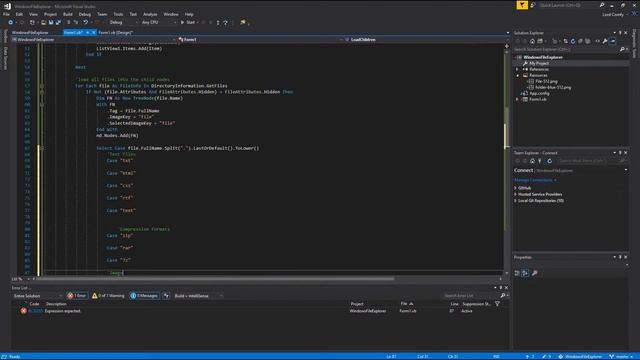The width and height of the screenshot is (640, 360).
Task: Open the Analyze menu
Action: point(150,14)
